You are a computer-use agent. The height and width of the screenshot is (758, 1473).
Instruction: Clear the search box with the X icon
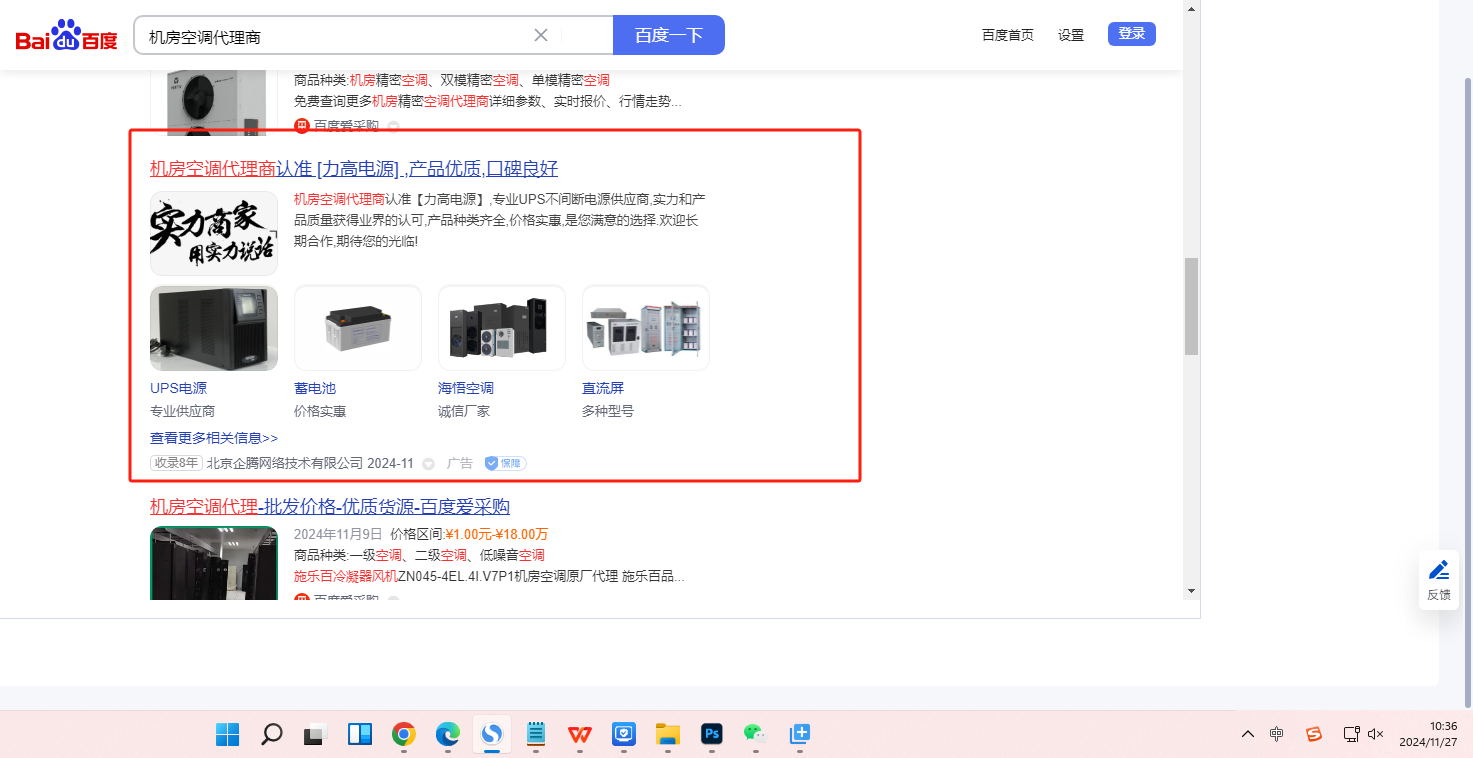point(541,35)
